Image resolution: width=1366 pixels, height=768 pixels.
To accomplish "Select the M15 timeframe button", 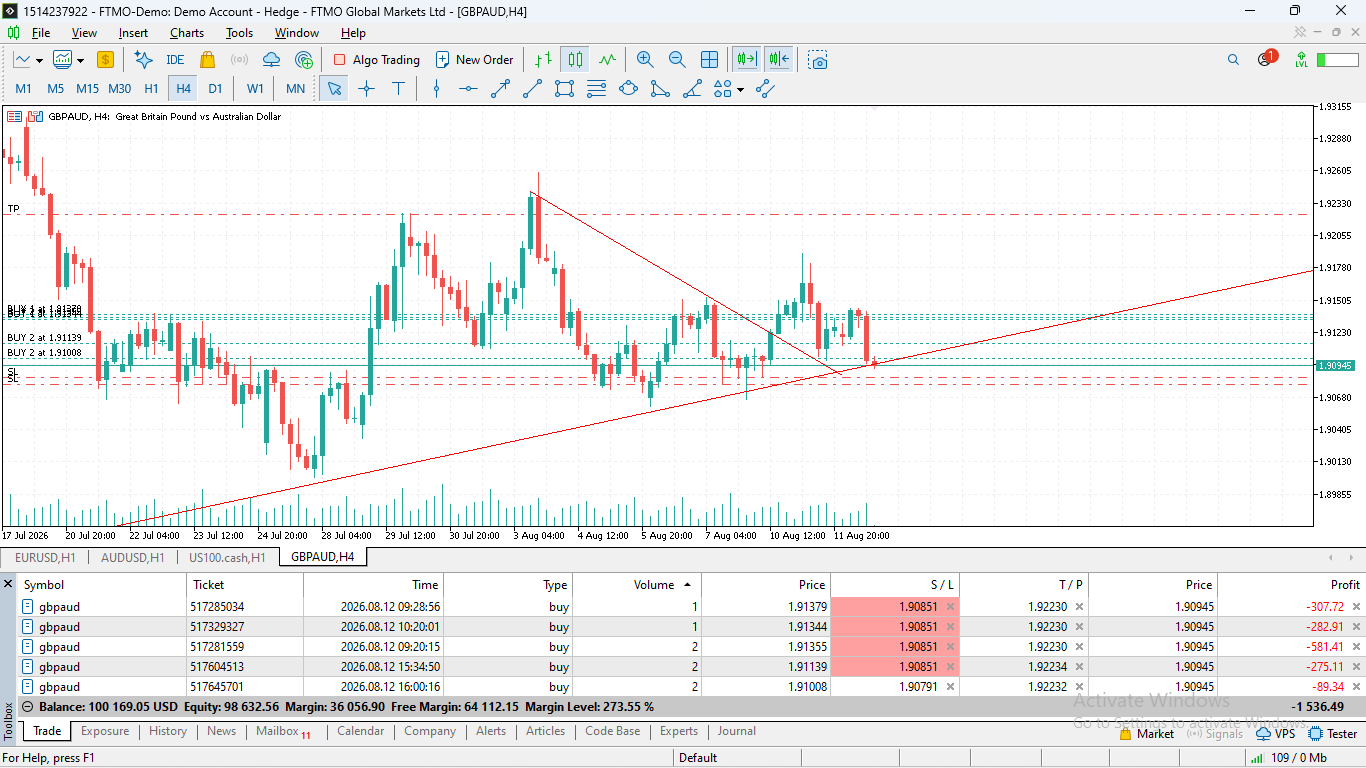I will coord(87,89).
